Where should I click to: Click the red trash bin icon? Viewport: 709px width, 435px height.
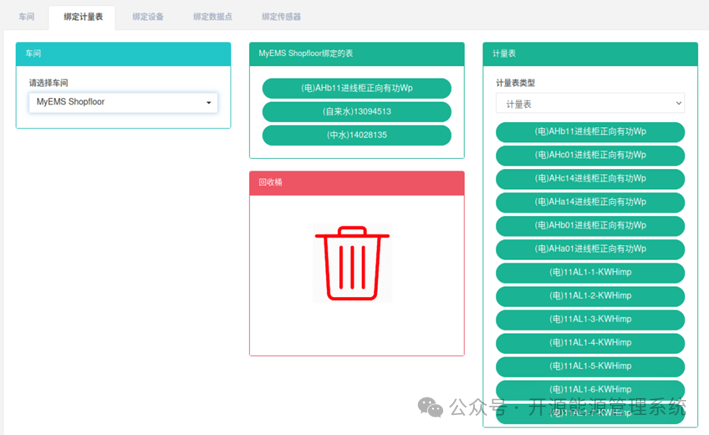pyautogui.click(x=352, y=263)
